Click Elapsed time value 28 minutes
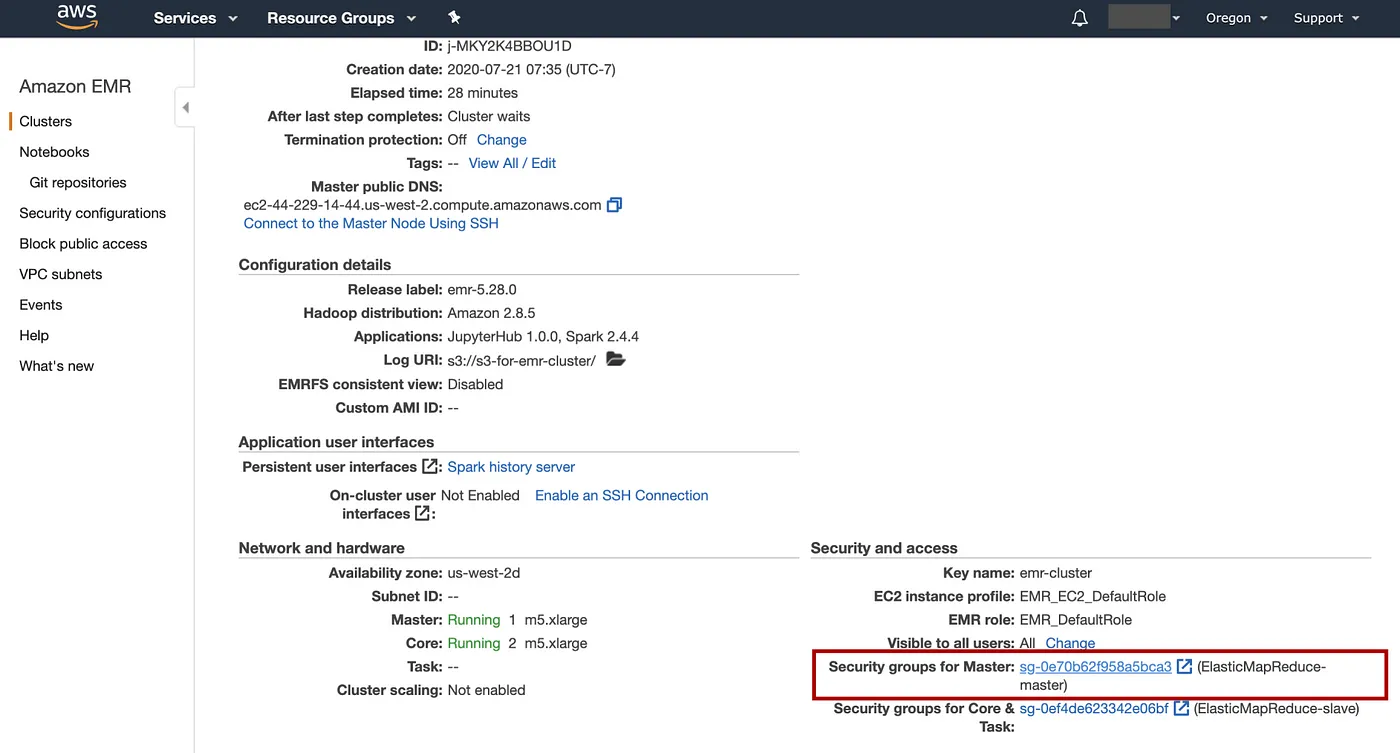Screen dimensions: 1400x753 click(482, 93)
